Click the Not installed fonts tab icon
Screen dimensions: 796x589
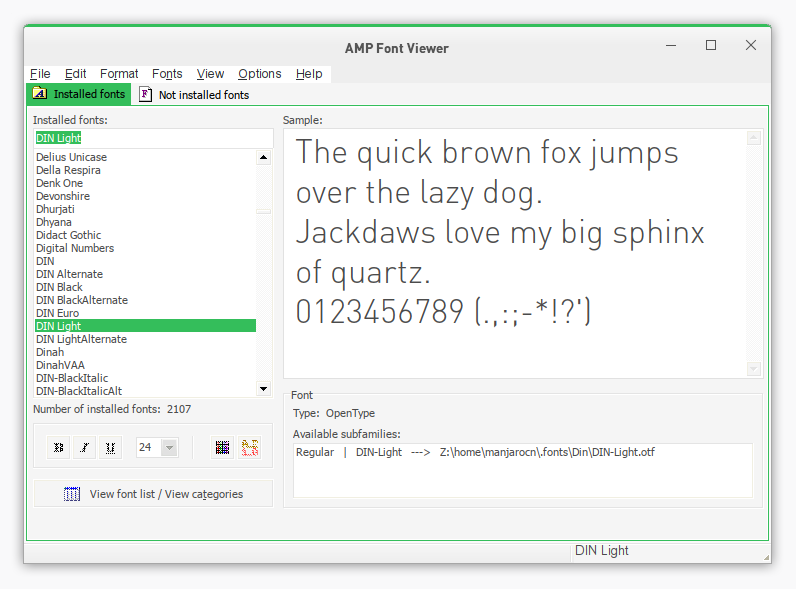click(x=145, y=94)
